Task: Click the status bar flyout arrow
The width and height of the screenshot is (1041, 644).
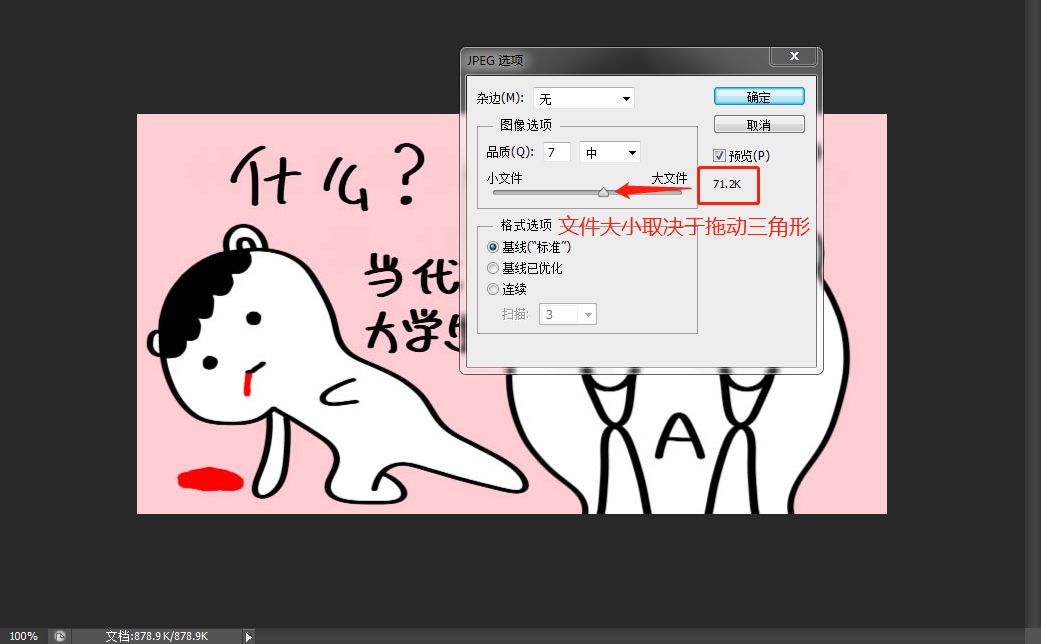Action: click(247, 635)
